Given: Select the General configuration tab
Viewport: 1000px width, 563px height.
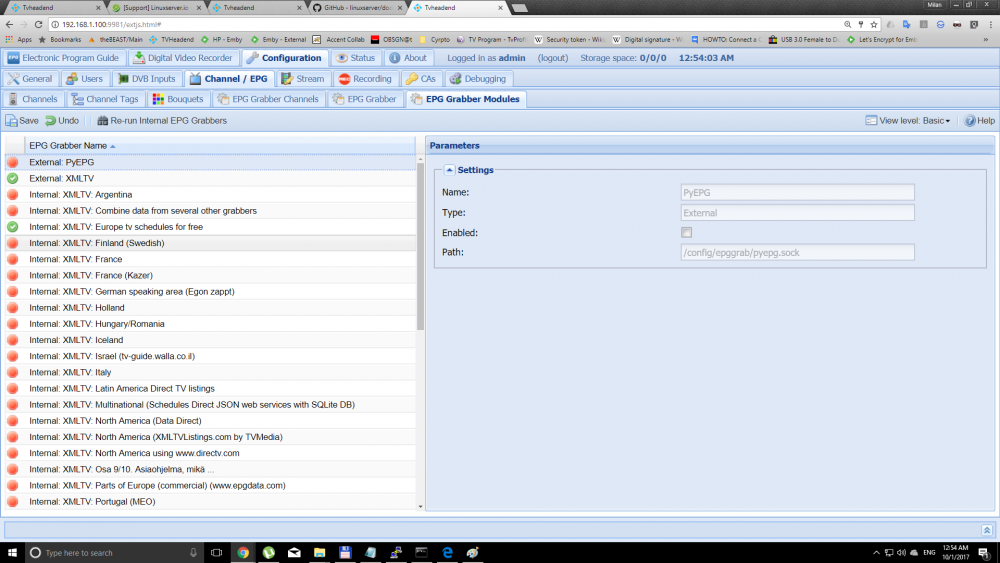Looking at the screenshot, I should pyautogui.click(x=30, y=78).
